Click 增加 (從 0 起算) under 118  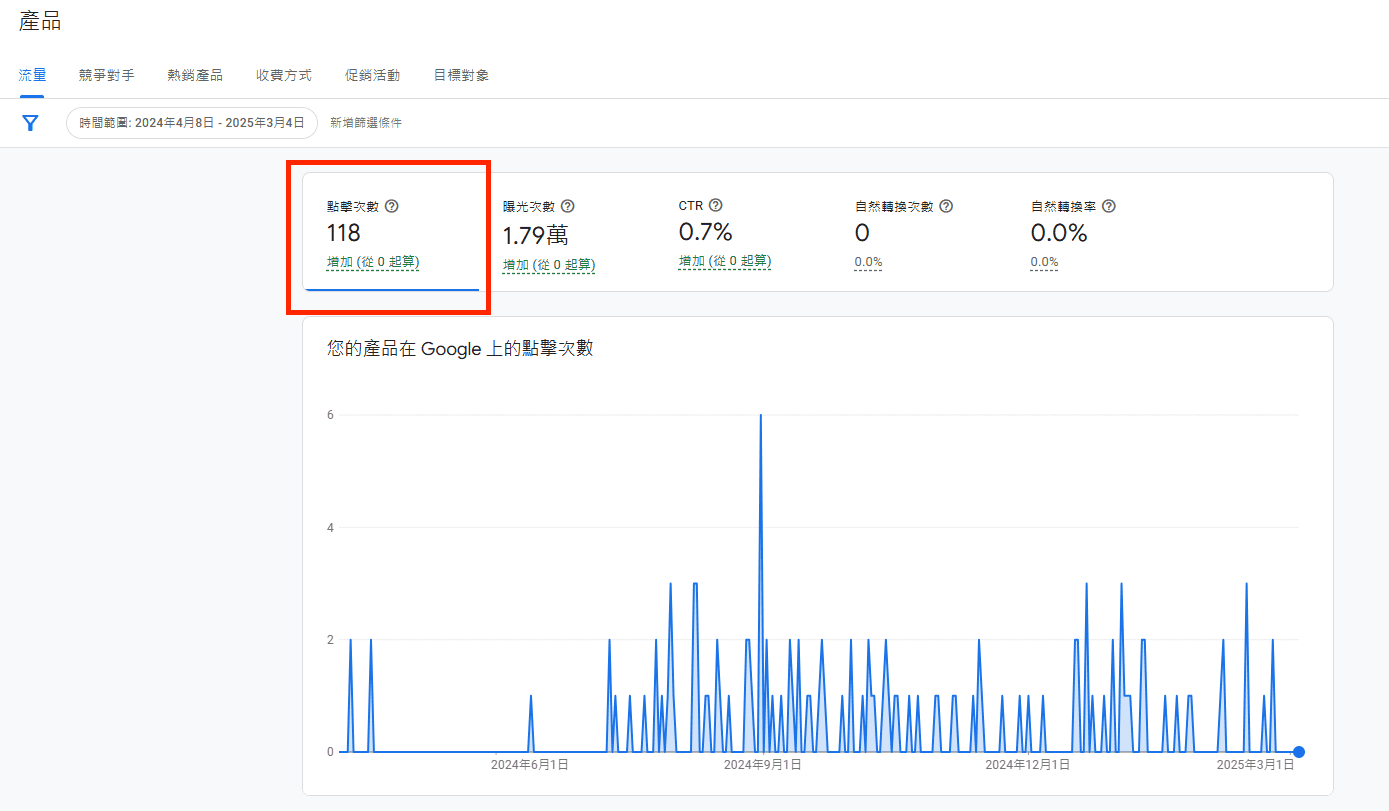(373, 262)
